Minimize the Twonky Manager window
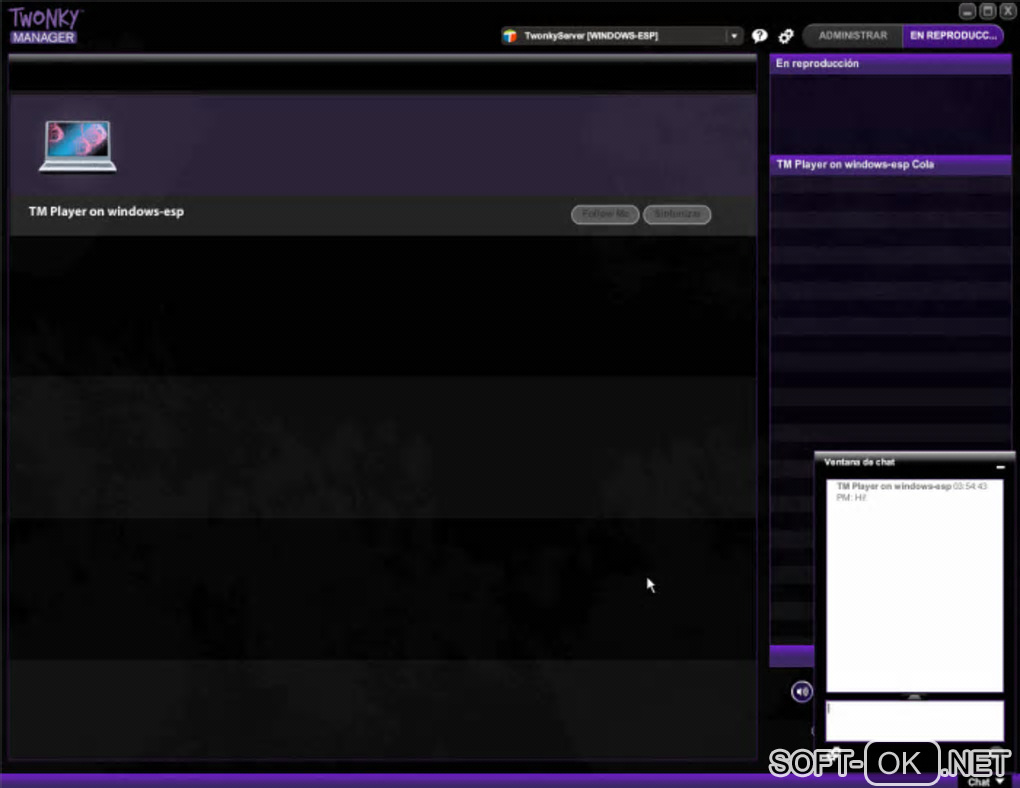 click(x=967, y=11)
